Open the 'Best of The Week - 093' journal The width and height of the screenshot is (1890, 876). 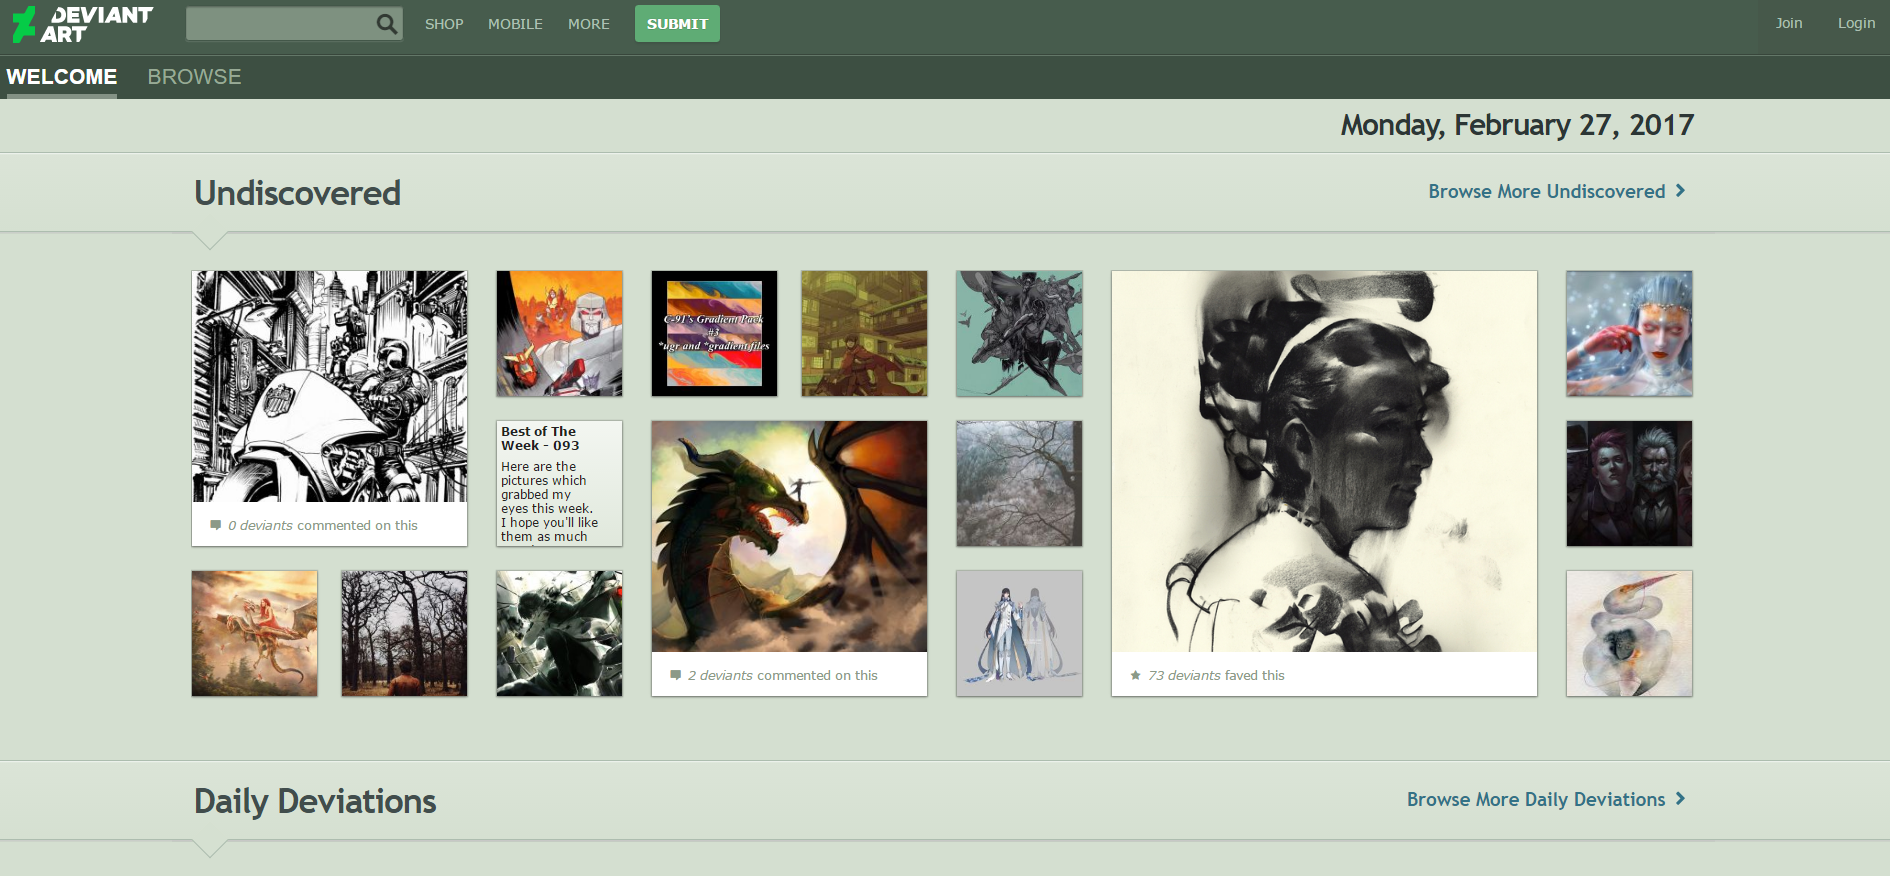tap(559, 483)
